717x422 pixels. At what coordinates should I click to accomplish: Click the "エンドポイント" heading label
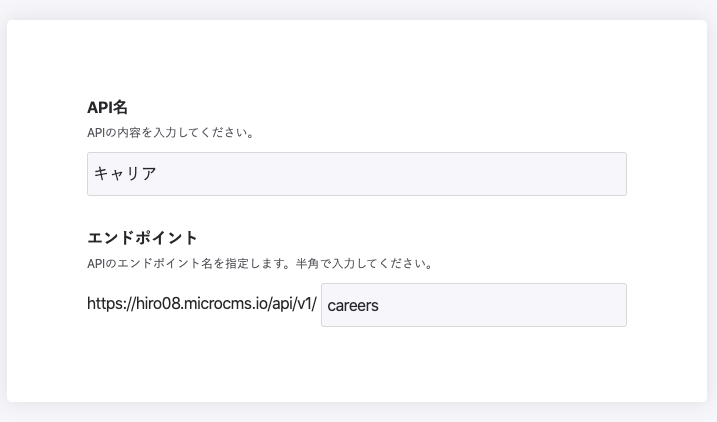tap(142, 238)
